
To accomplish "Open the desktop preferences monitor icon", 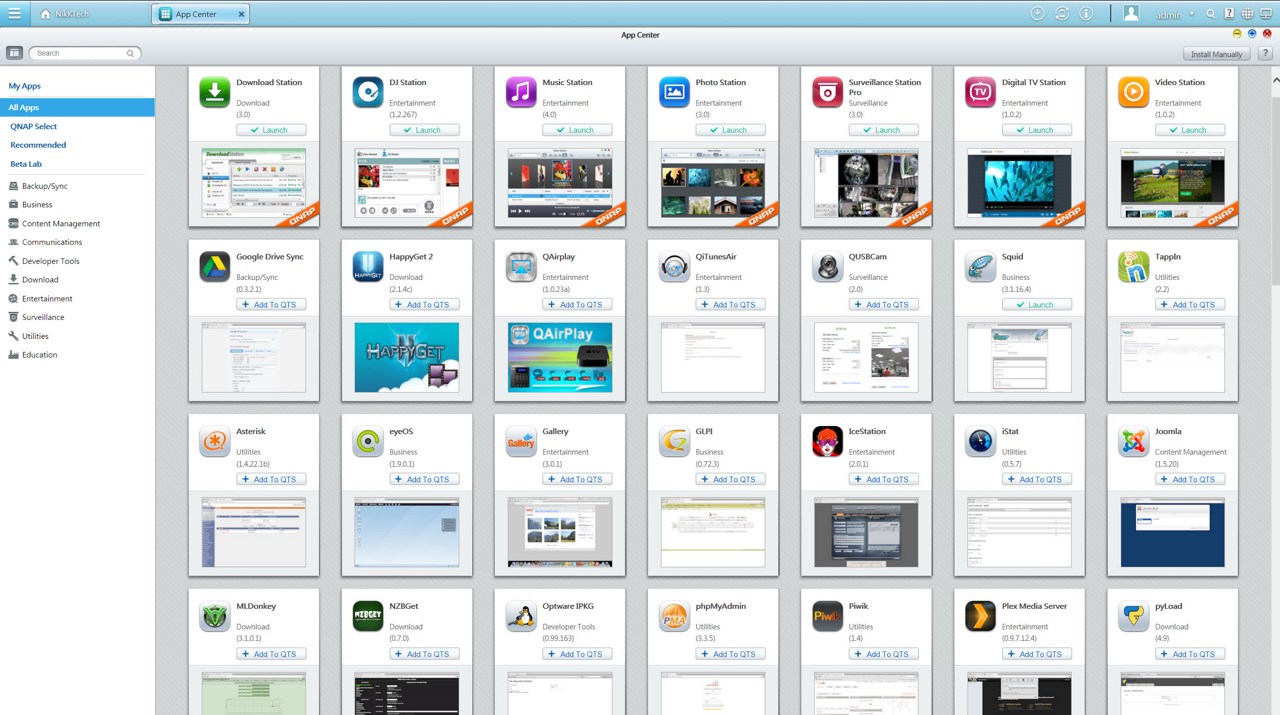I will pyautogui.click(x=1266, y=14).
